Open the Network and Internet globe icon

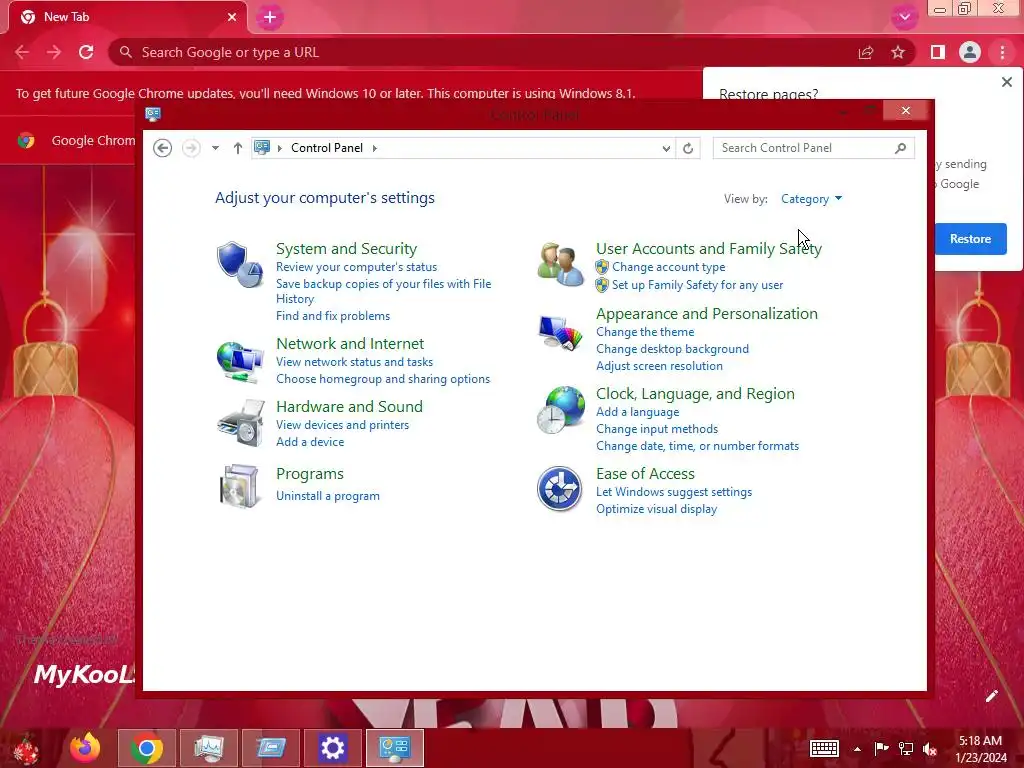[240, 361]
